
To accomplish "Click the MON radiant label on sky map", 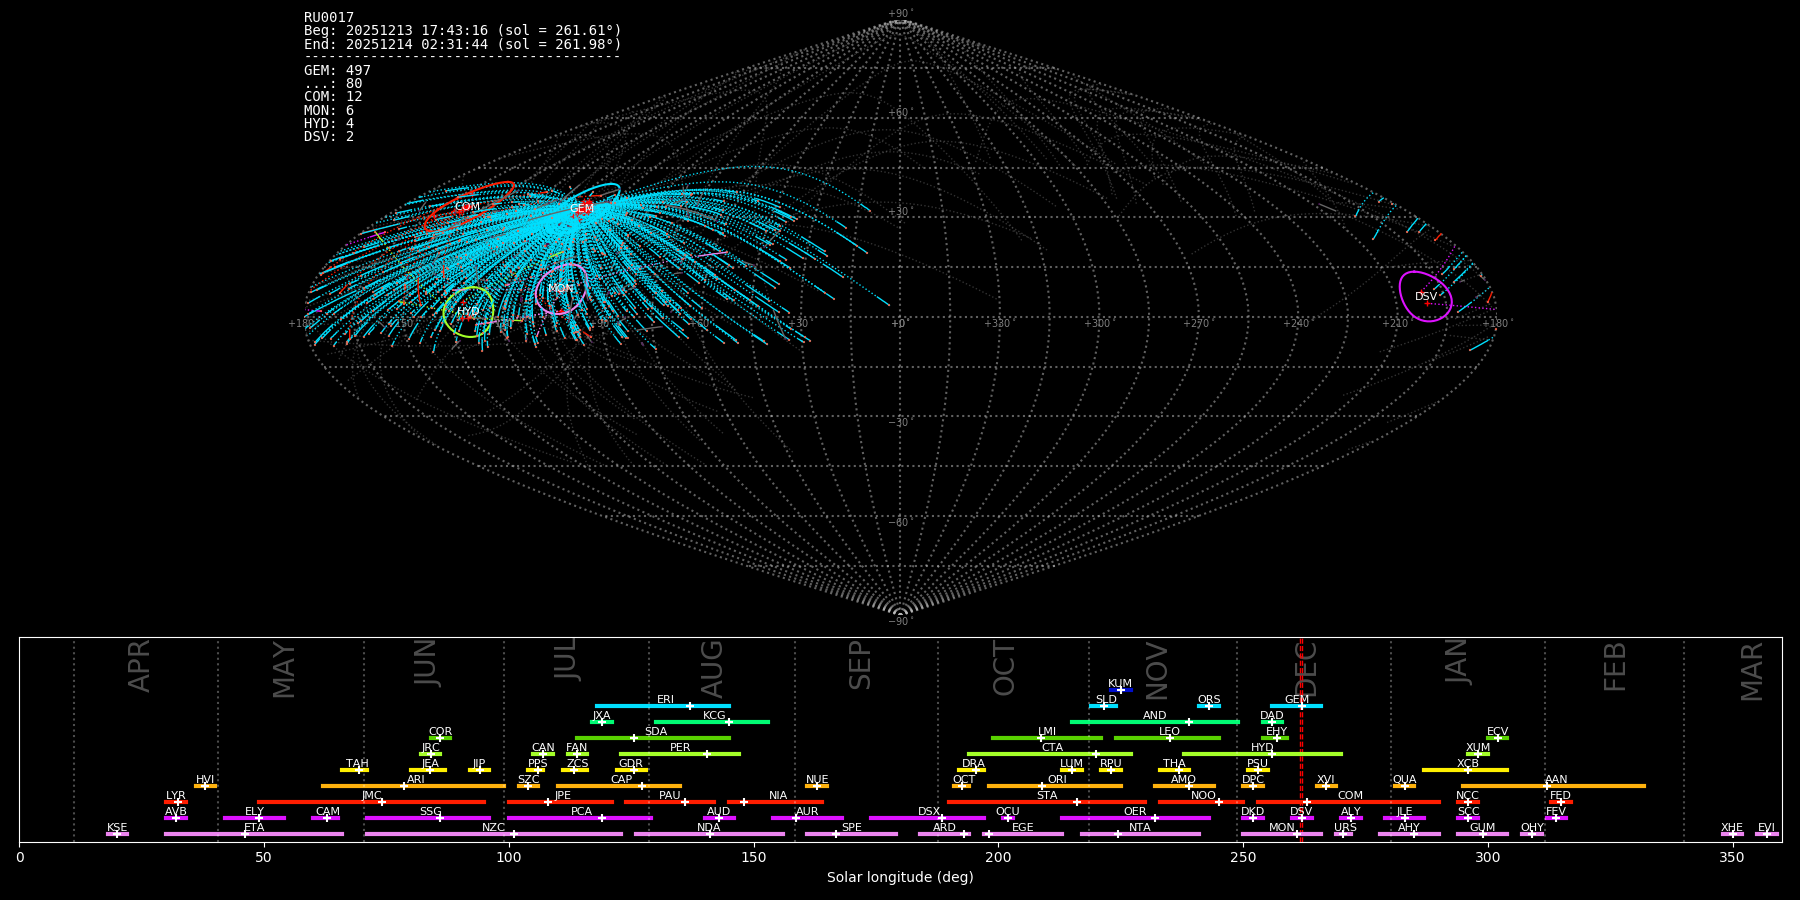I will coord(561,289).
